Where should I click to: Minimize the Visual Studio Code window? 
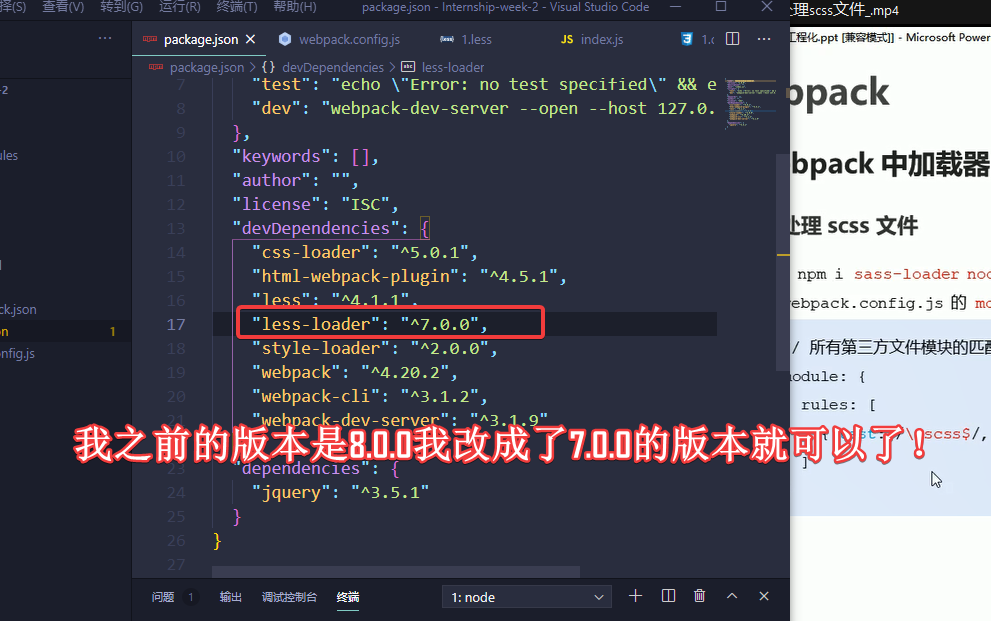pos(676,7)
